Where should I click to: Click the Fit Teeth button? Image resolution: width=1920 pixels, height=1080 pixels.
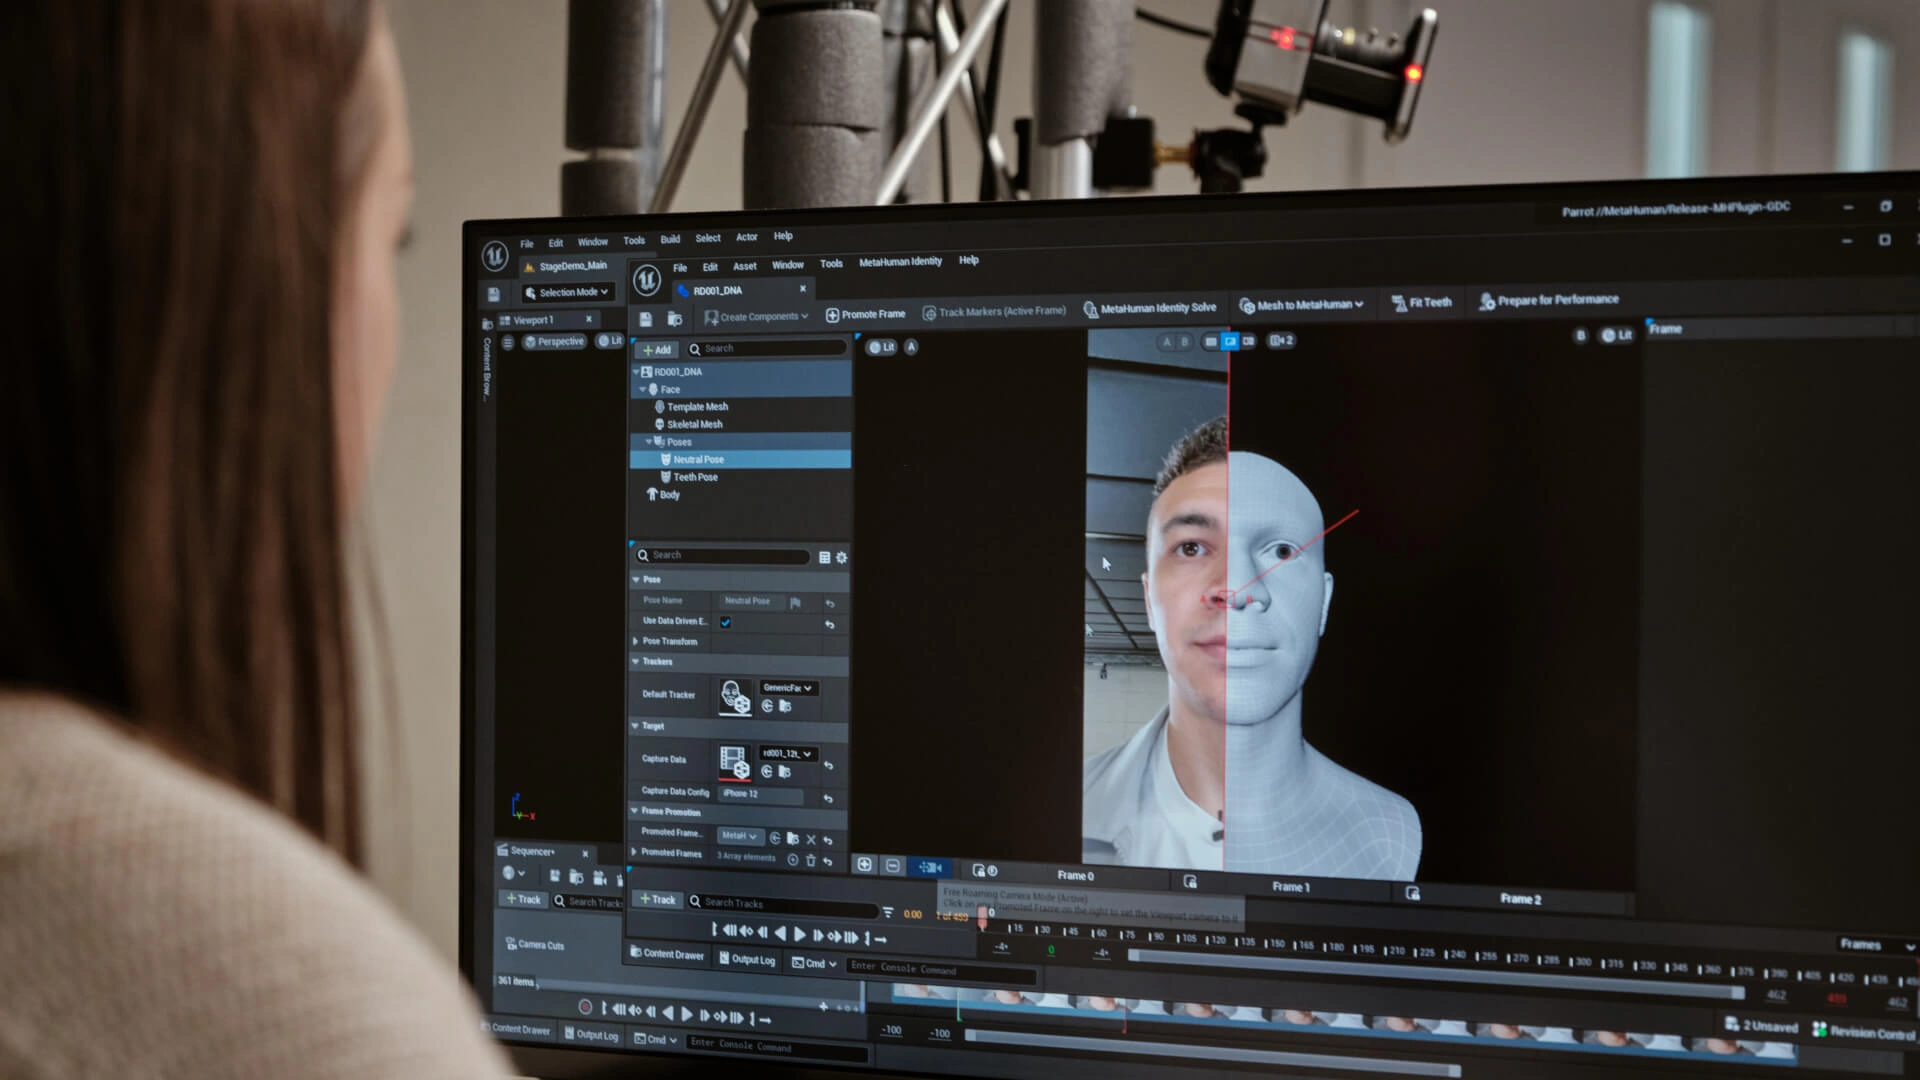pos(1421,303)
